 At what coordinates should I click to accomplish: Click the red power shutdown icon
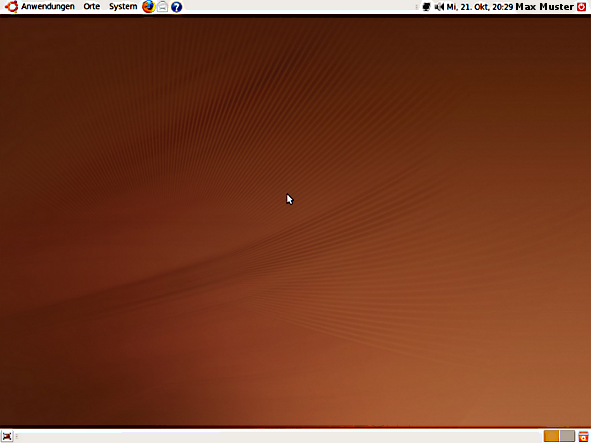[582, 7]
